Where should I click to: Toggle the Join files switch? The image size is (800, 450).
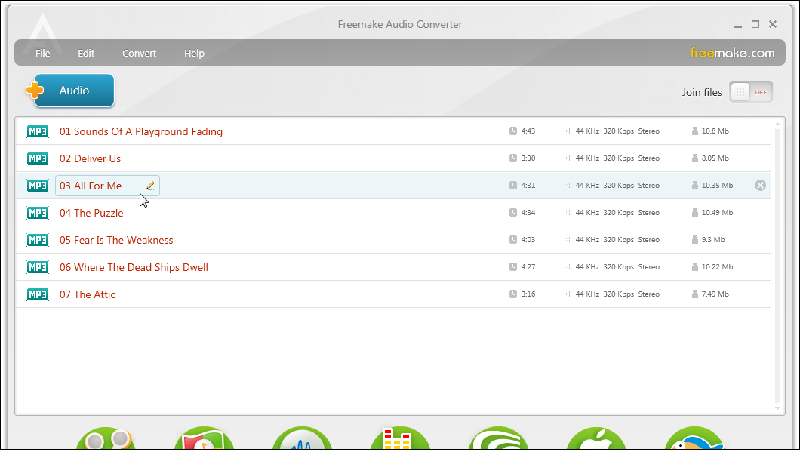point(751,92)
